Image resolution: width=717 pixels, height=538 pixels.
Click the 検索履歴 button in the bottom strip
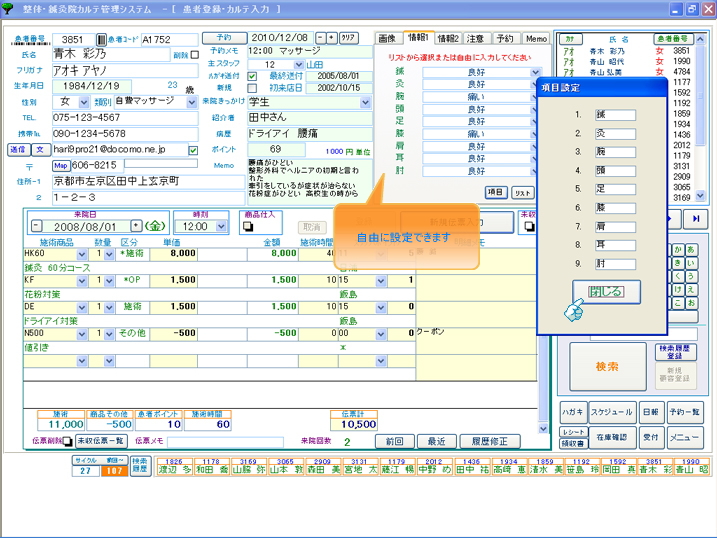[x=140, y=465]
